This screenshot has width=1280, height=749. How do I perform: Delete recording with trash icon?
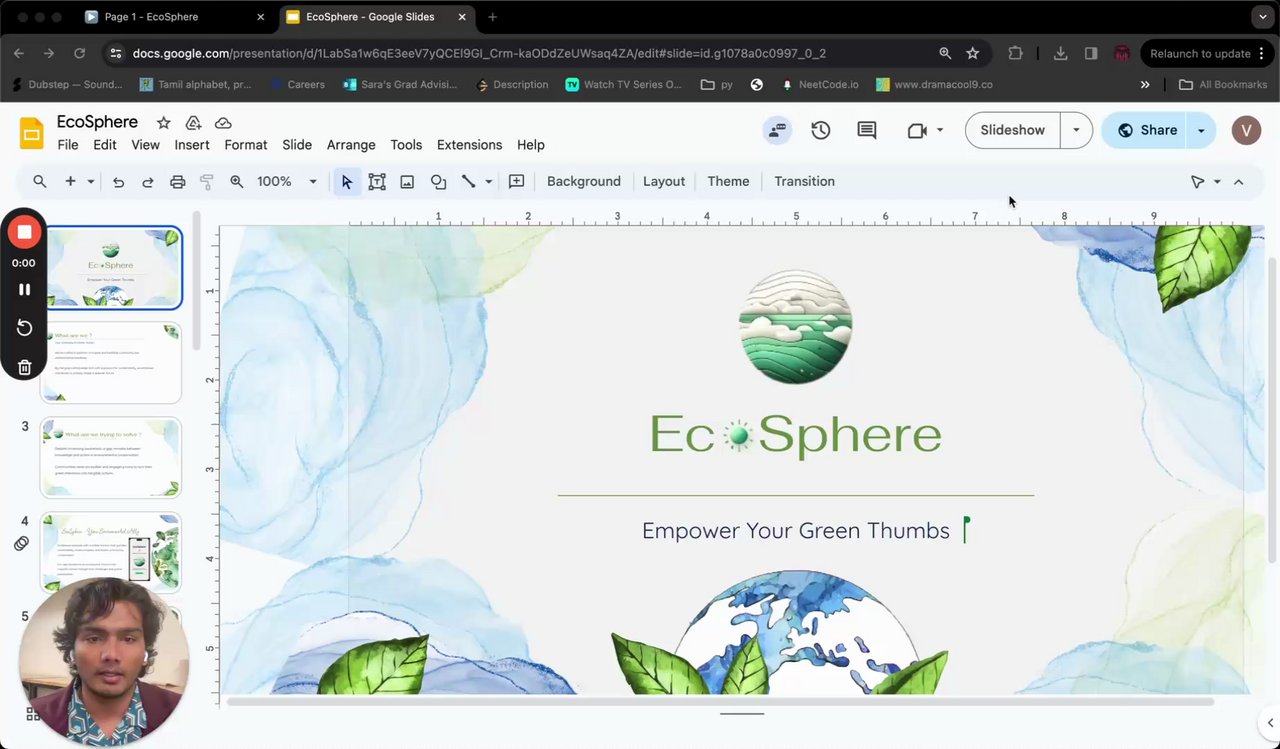point(24,367)
